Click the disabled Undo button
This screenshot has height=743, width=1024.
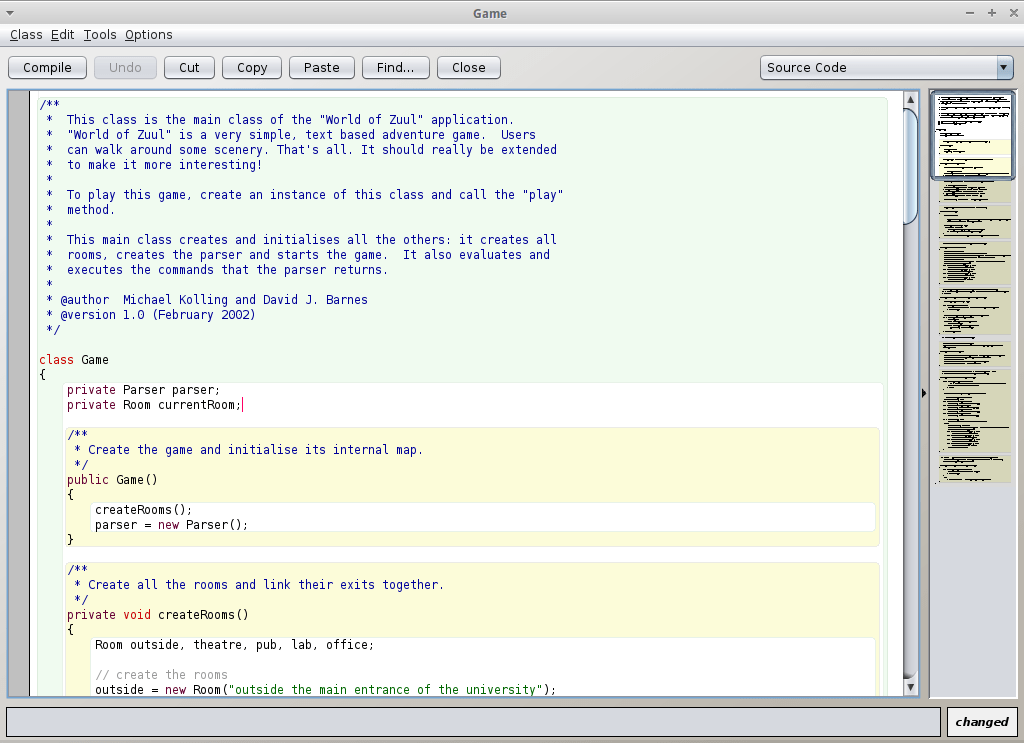pyautogui.click(x=125, y=67)
